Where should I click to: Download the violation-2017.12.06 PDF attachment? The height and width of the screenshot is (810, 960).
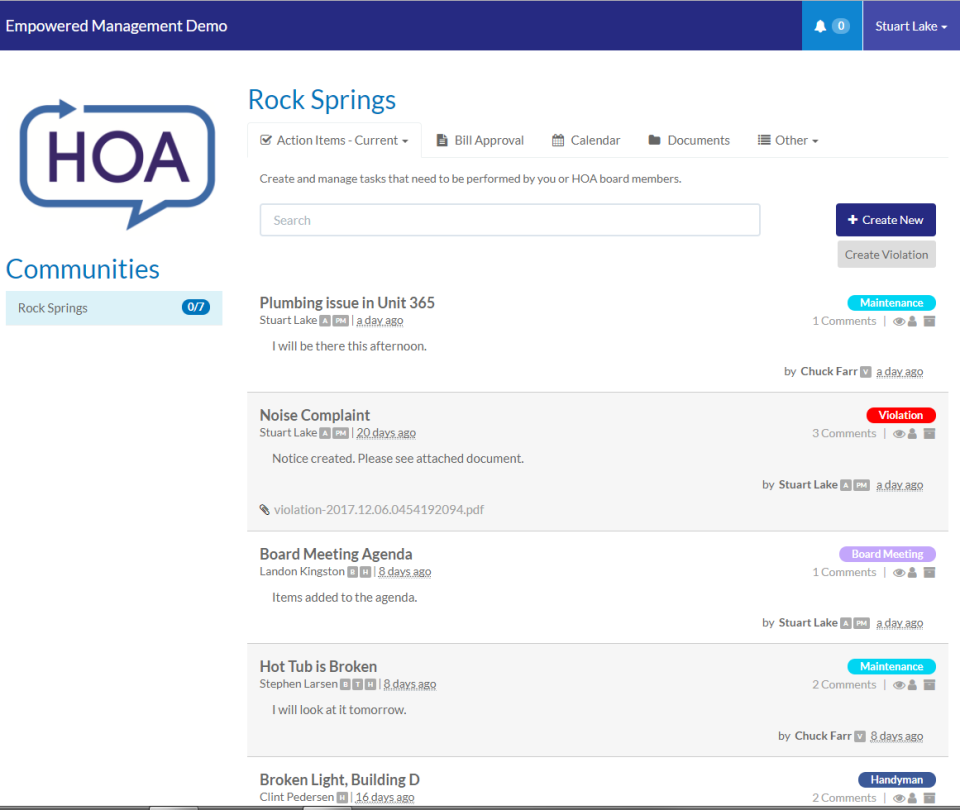pyautogui.click(x=380, y=508)
